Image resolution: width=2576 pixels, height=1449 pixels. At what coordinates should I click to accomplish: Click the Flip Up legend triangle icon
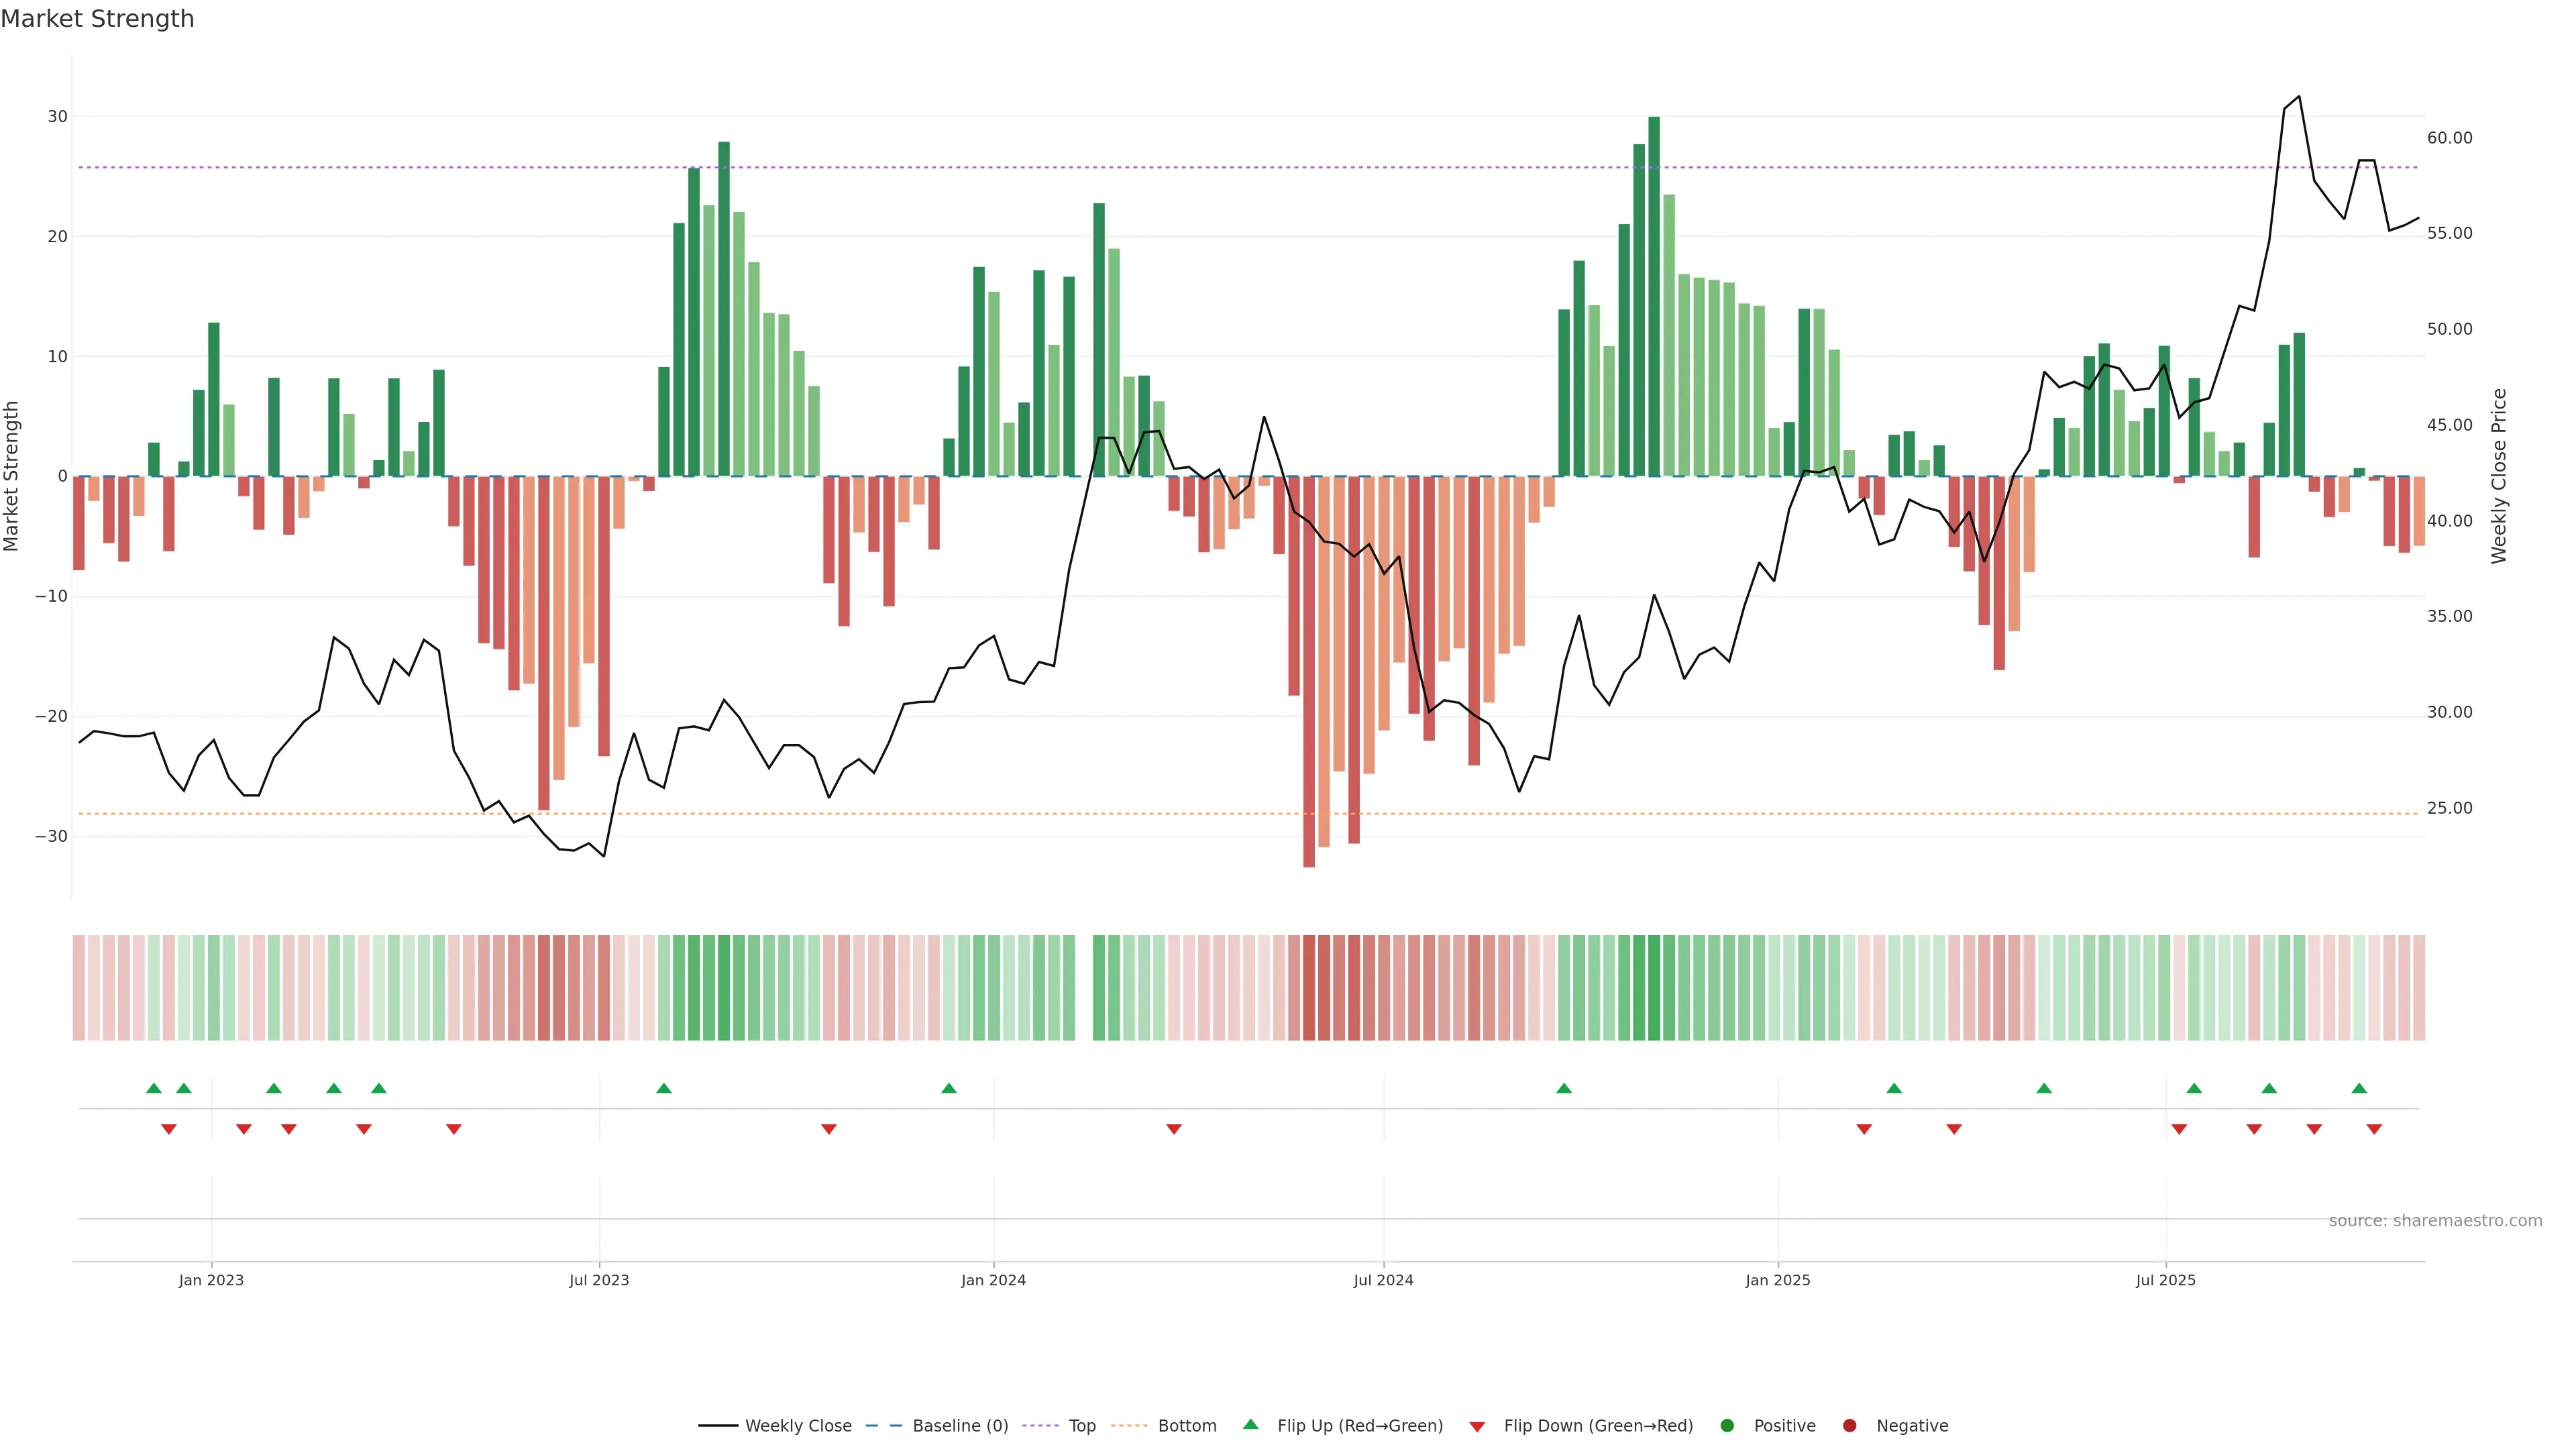pyautogui.click(x=1250, y=1424)
